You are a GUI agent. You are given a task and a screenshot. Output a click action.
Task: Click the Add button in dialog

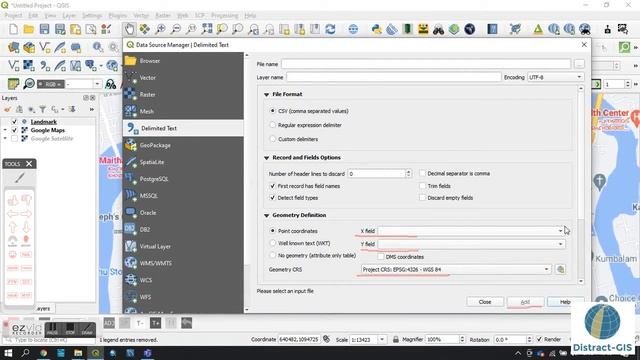[525, 302]
